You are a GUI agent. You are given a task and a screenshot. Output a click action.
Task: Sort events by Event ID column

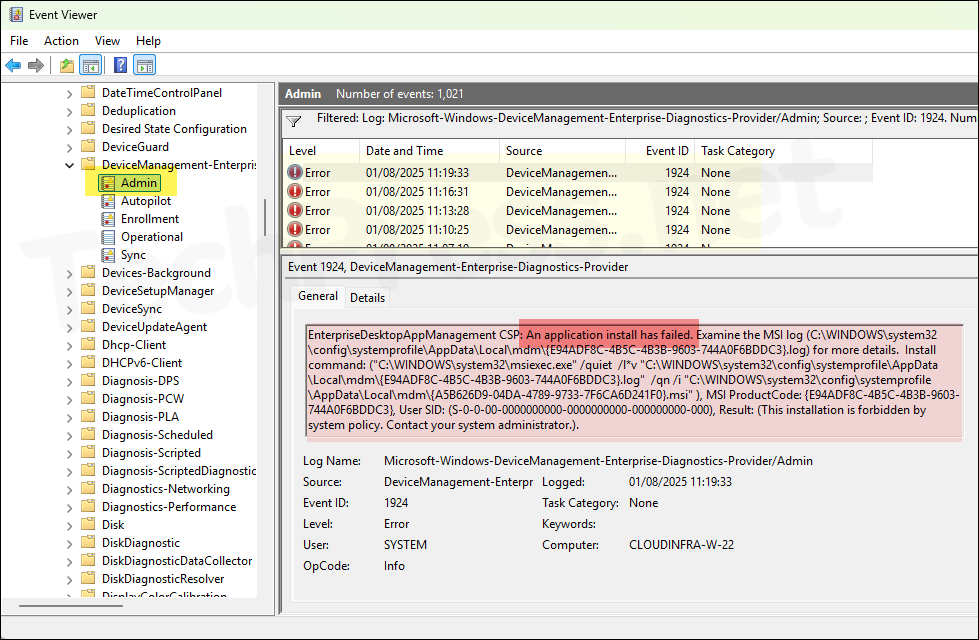click(660, 150)
